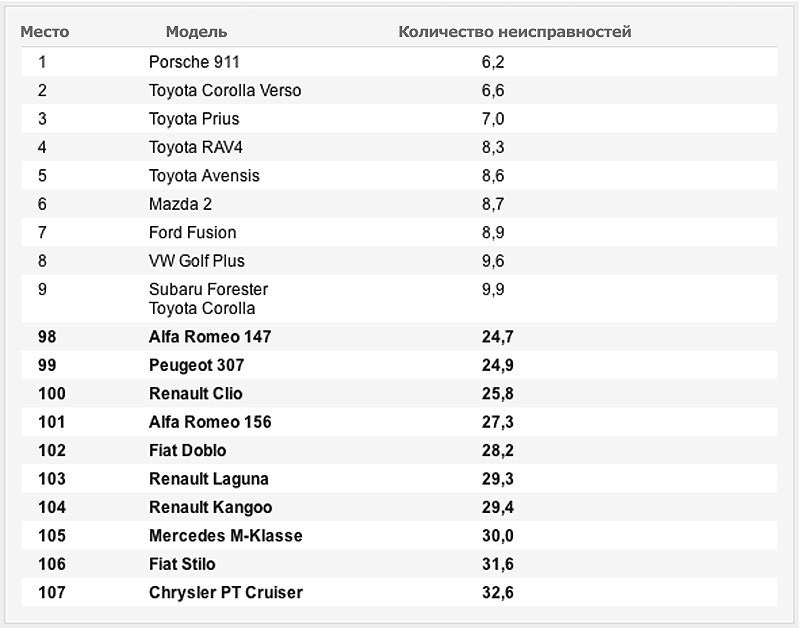Select the Mercedes M-Klasse entry
The height and width of the screenshot is (628, 800).
(226, 536)
